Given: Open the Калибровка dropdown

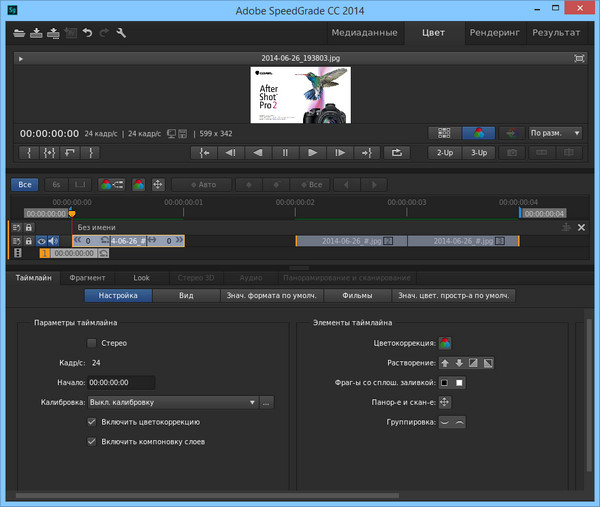Looking at the screenshot, I should [171, 402].
